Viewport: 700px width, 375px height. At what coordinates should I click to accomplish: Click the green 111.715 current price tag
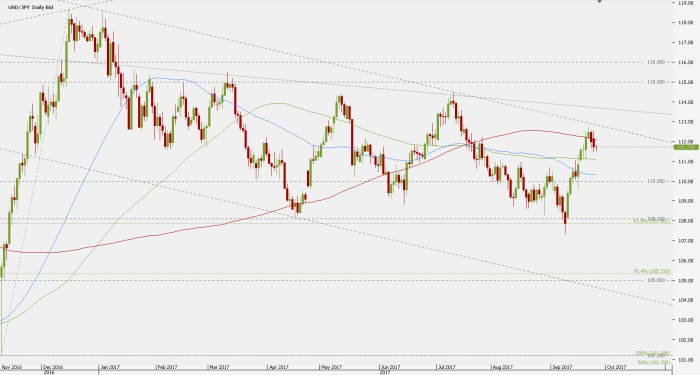click(686, 147)
